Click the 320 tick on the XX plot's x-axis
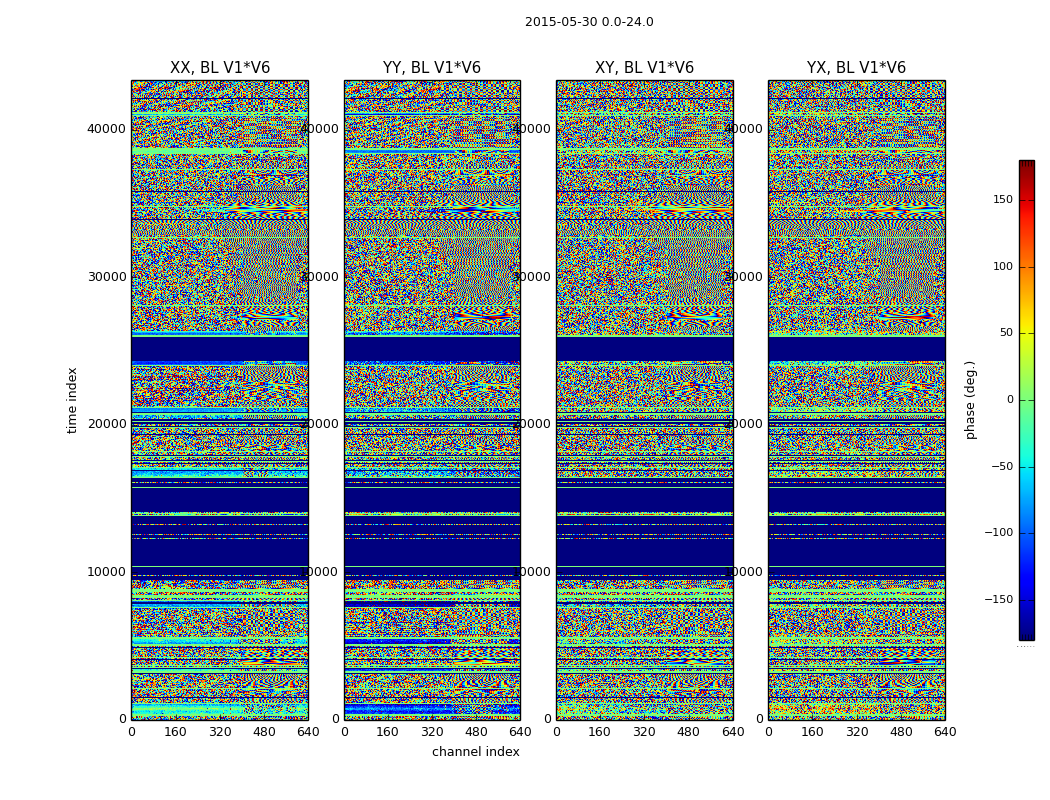 [x=220, y=732]
